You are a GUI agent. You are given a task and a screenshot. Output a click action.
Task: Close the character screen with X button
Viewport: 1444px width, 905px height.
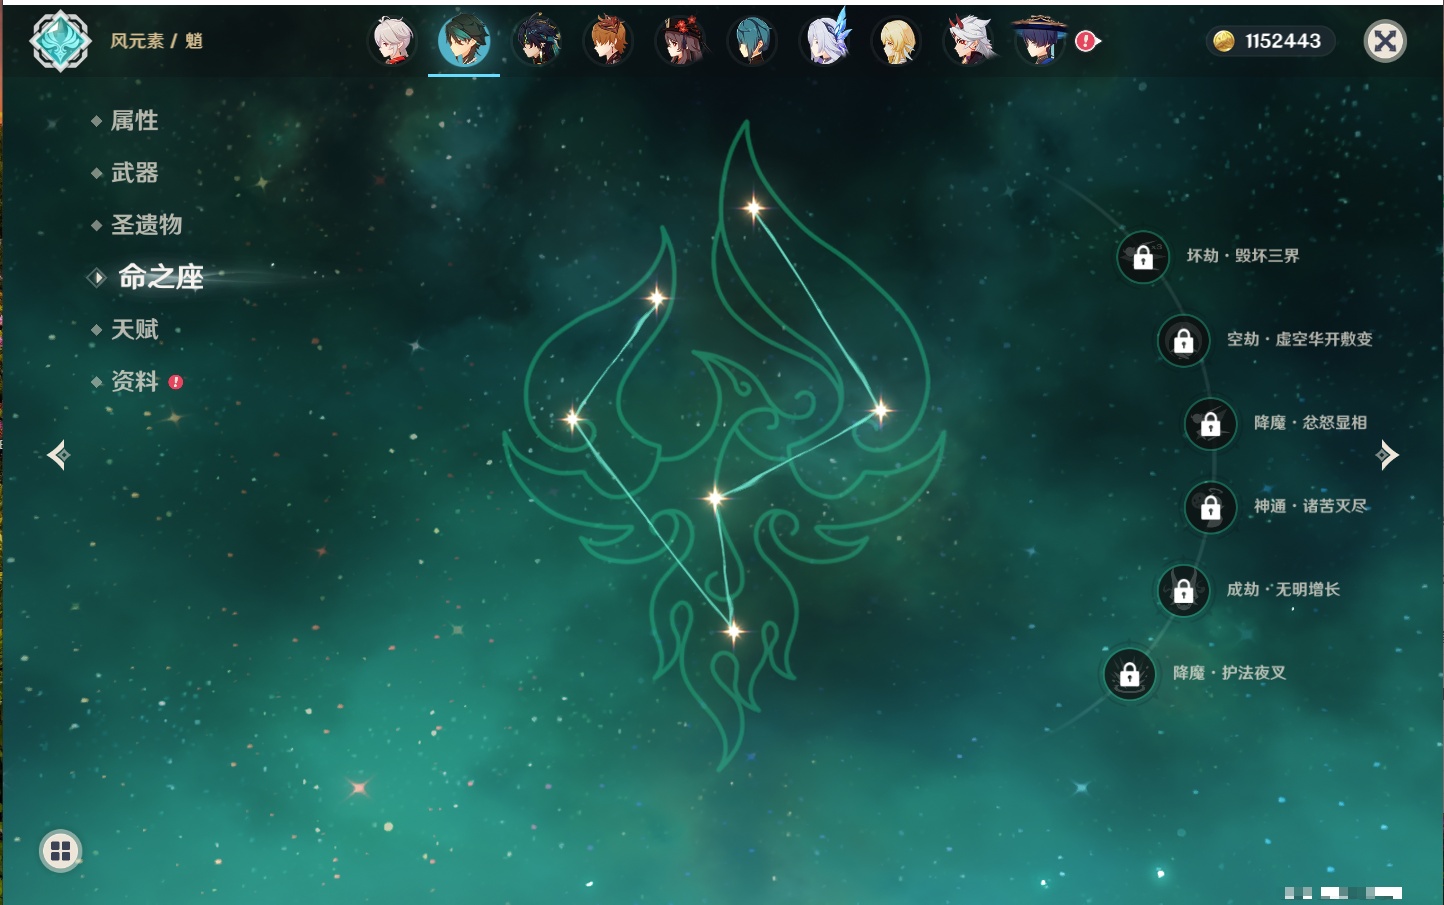pyautogui.click(x=1385, y=41)
